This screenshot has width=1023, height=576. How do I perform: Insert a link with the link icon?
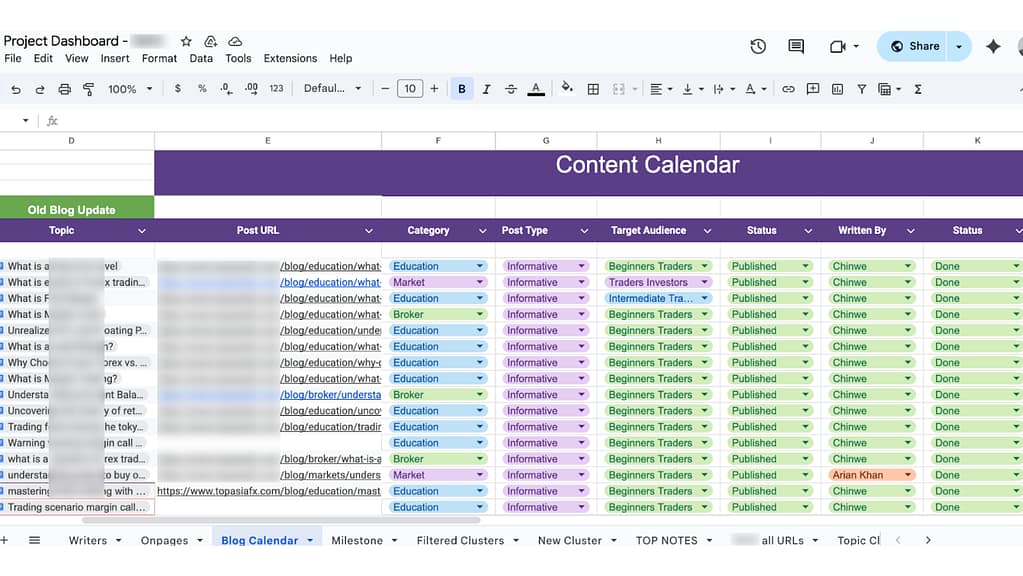[789, 88]
